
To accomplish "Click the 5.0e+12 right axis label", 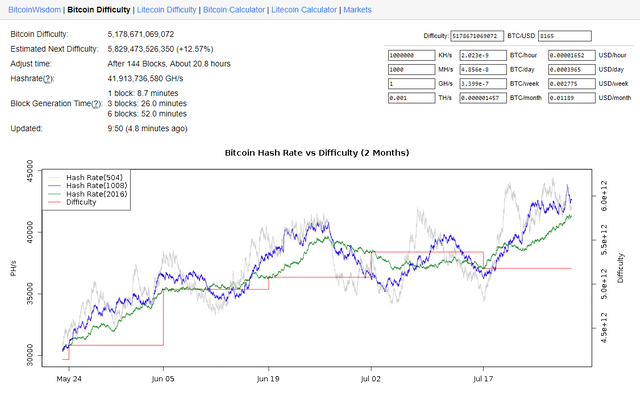I will point(604,284).
